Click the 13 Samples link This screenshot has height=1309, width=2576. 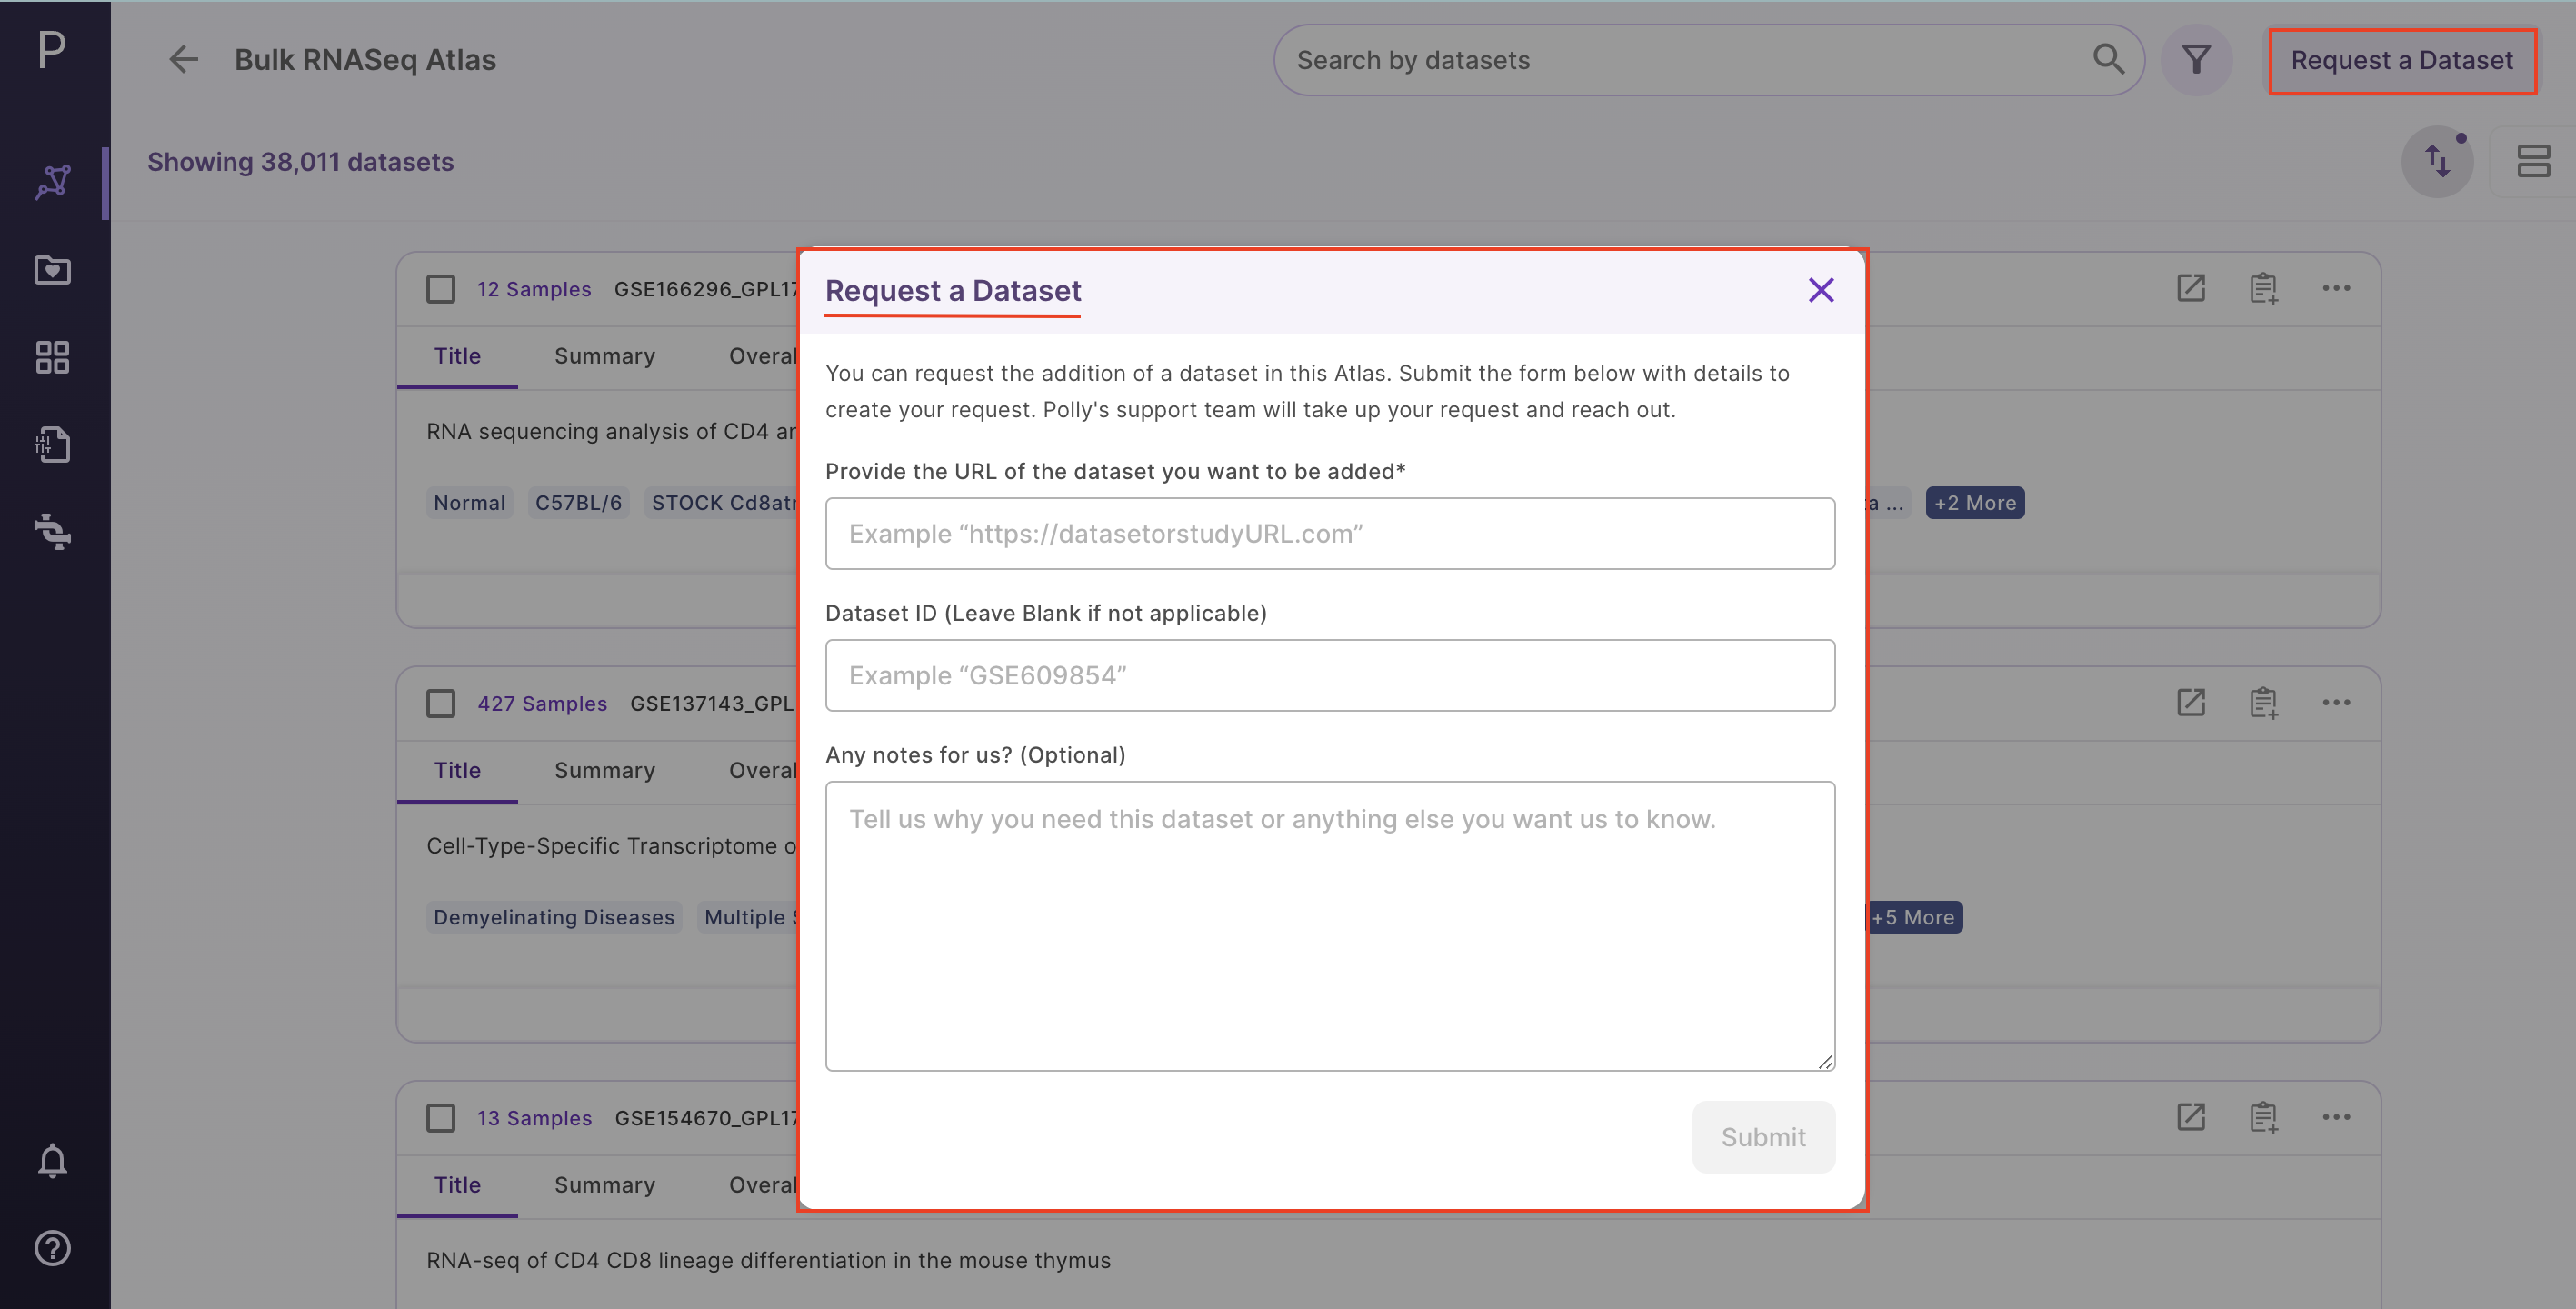[x=534, y=1118]
